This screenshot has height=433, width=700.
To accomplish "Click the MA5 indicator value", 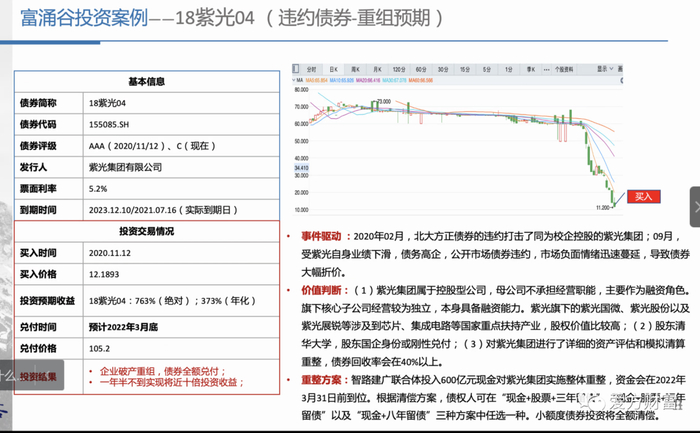I will pyautogui.click(x=317, y=80).
